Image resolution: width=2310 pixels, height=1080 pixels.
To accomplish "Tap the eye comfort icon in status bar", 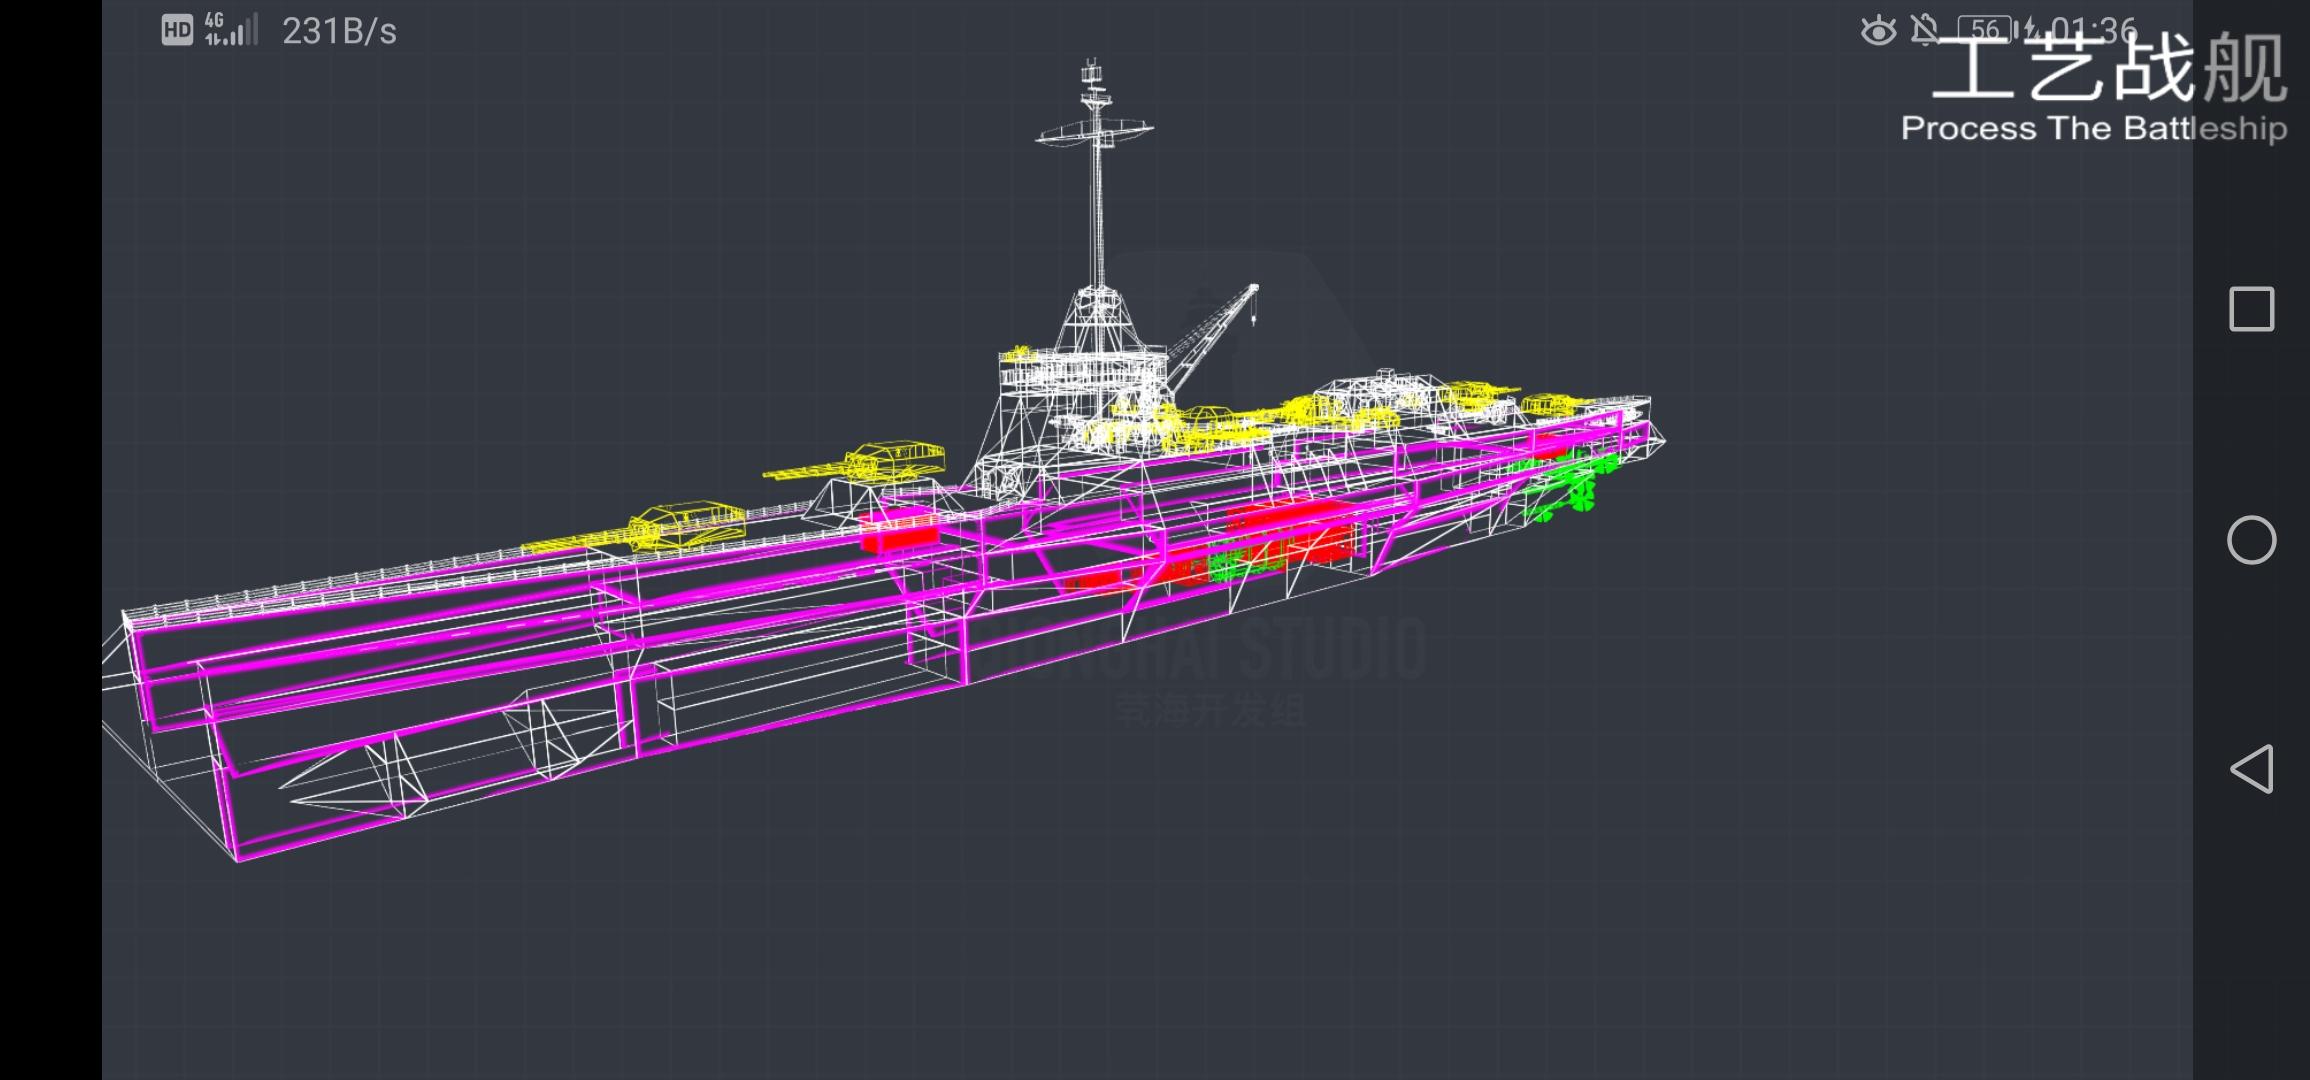I will click(1878, 31).
